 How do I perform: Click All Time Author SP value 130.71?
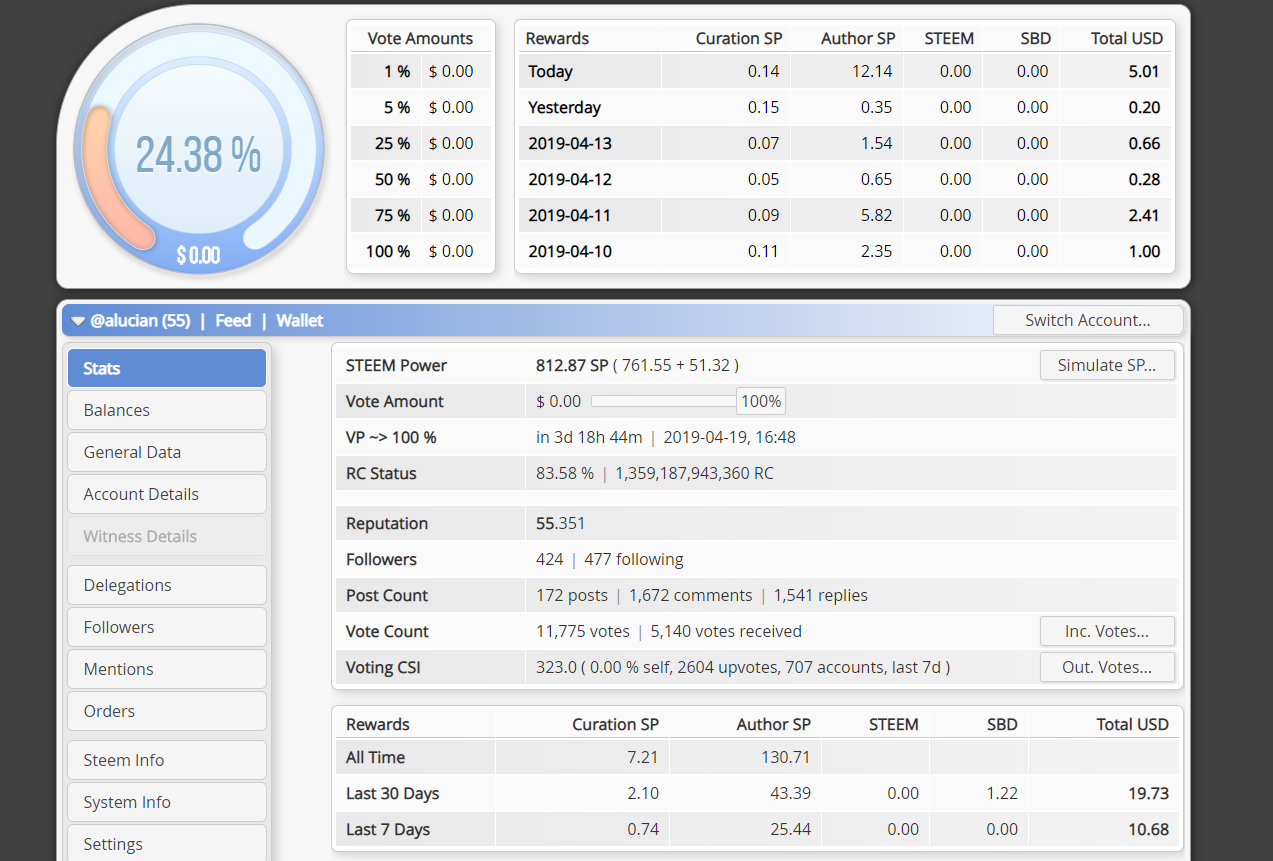click(786, 757)
